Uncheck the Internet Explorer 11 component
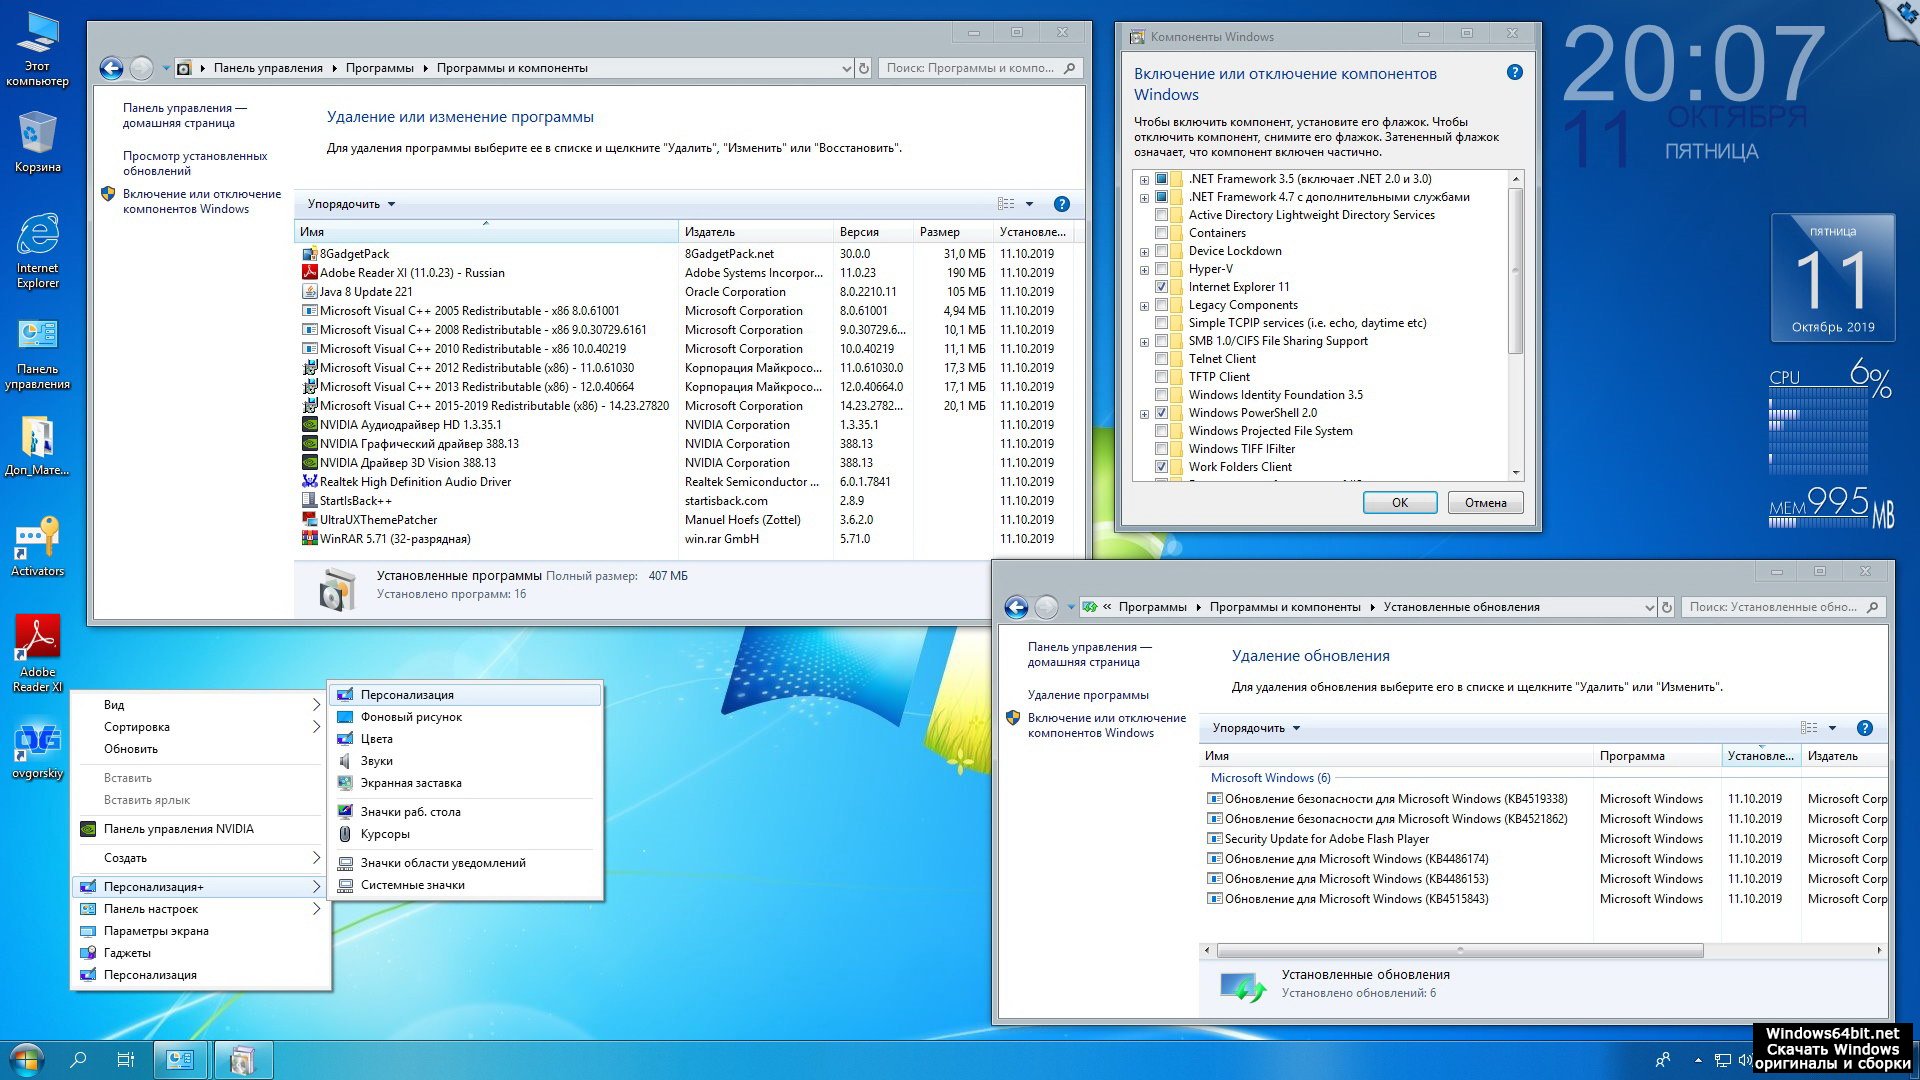 pyautogui.click(x=1161, y=287)
